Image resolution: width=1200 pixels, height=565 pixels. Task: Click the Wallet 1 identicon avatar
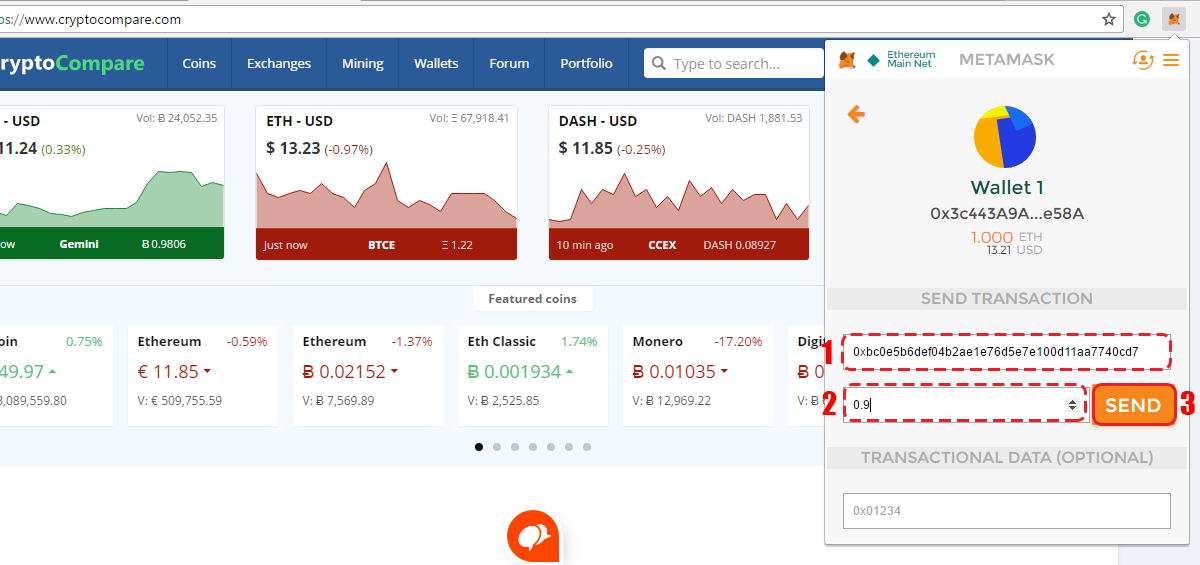click(1005, 137)
